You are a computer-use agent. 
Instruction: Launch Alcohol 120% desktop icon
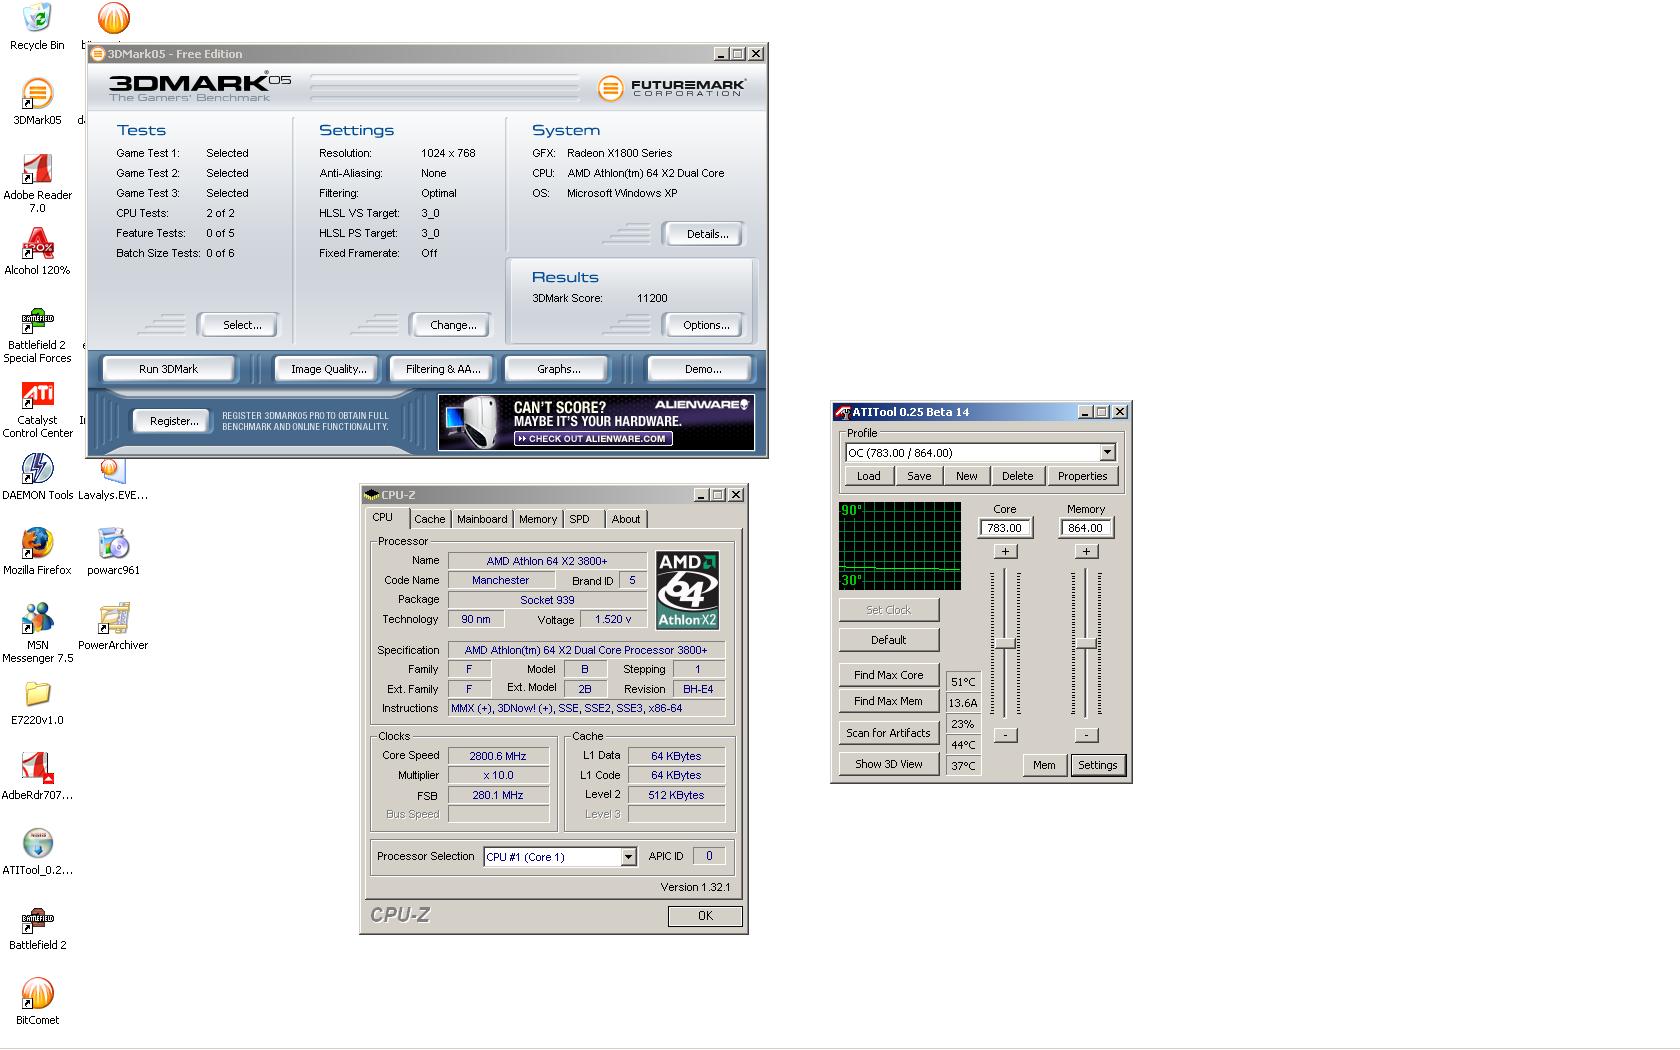37,251
